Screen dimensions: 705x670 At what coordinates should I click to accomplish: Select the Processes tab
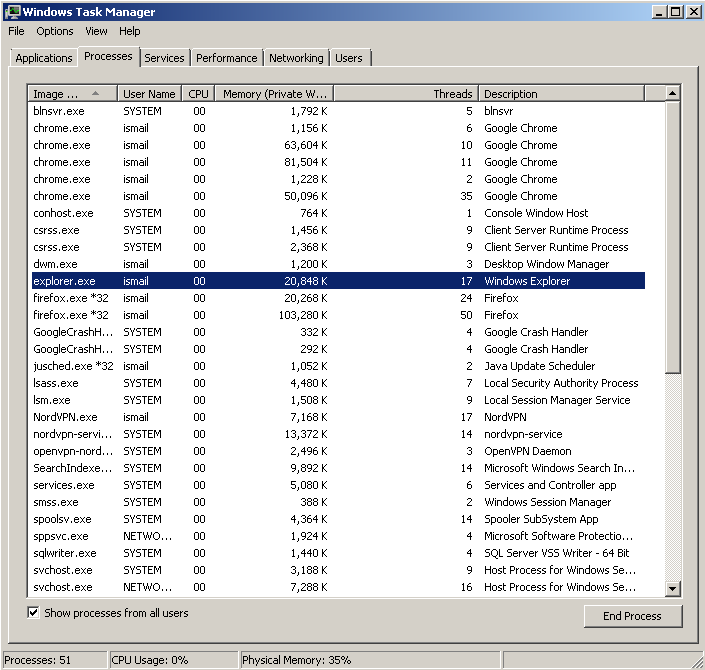108,57
